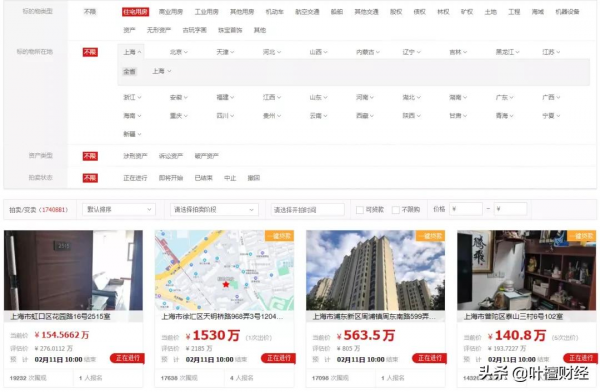Select the 住宅用房 property type filter

[x=135, y=12]
